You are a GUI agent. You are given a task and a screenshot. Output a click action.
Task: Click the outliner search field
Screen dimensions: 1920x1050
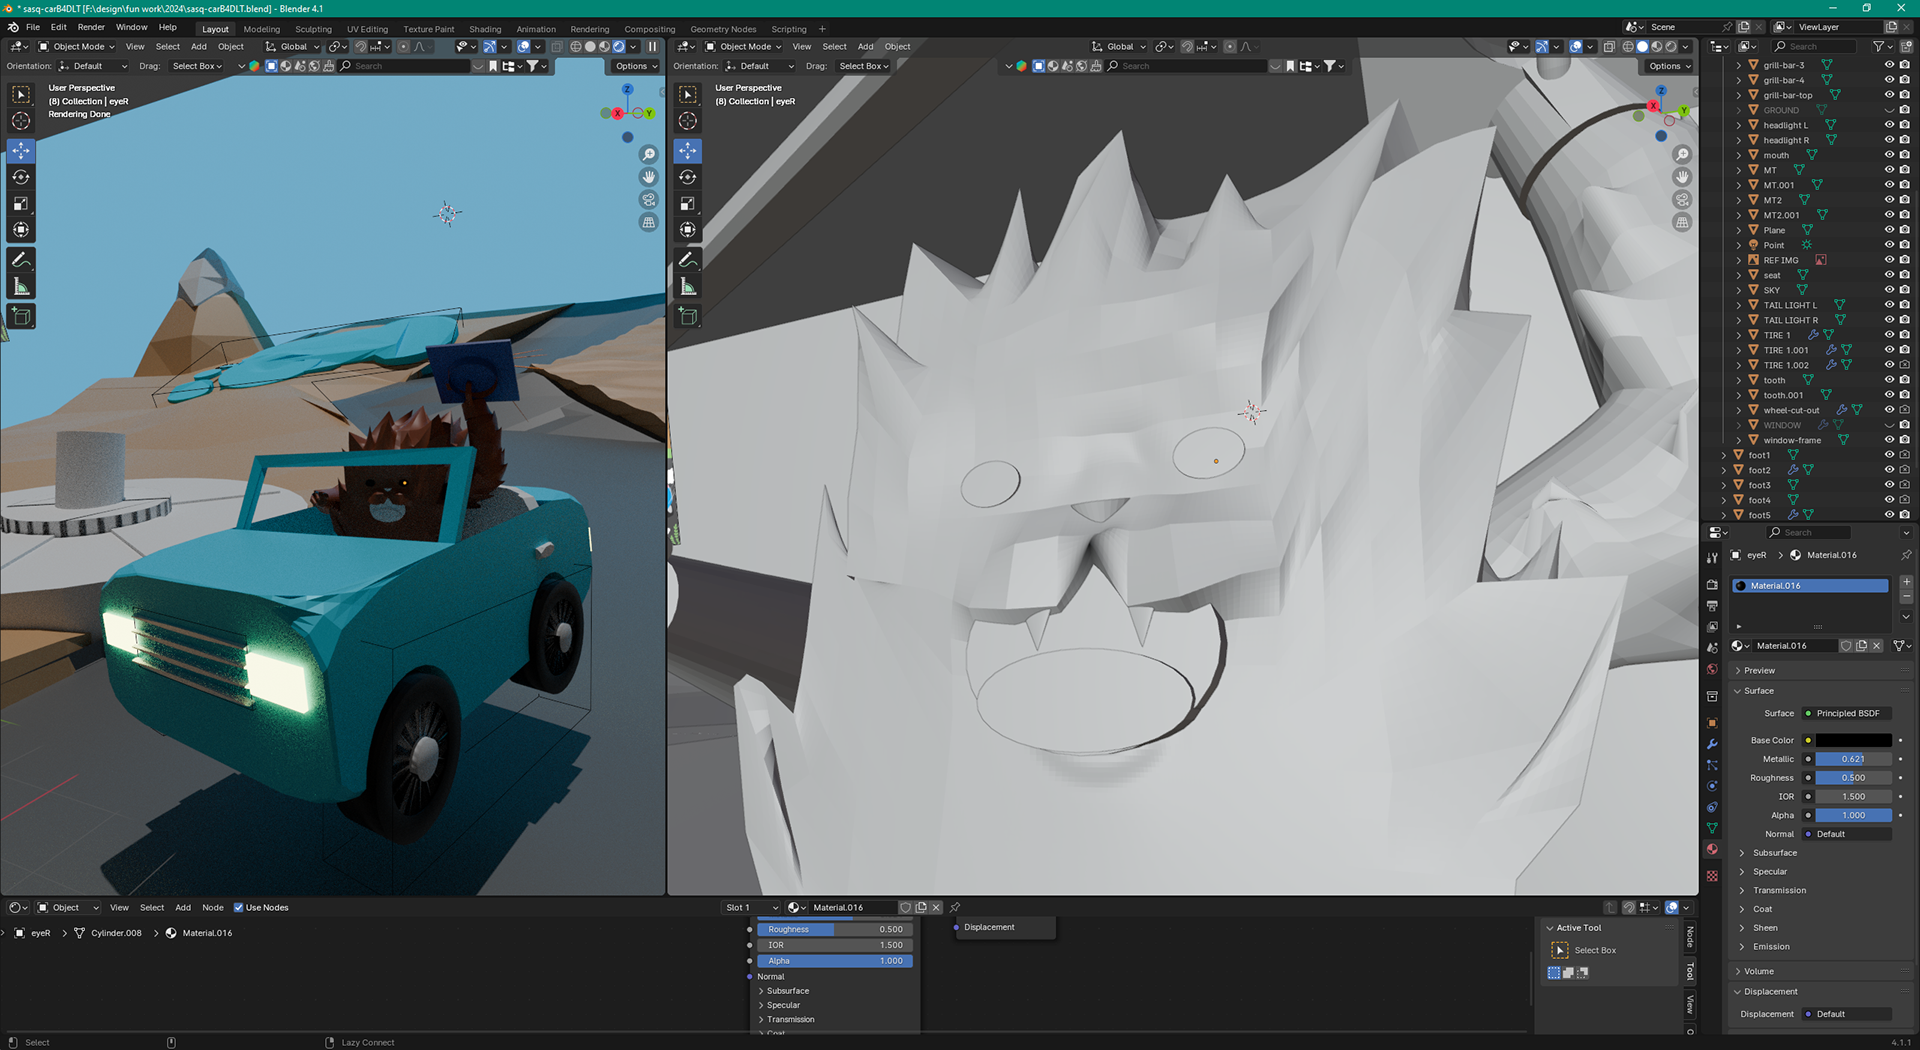point(1816,46)
